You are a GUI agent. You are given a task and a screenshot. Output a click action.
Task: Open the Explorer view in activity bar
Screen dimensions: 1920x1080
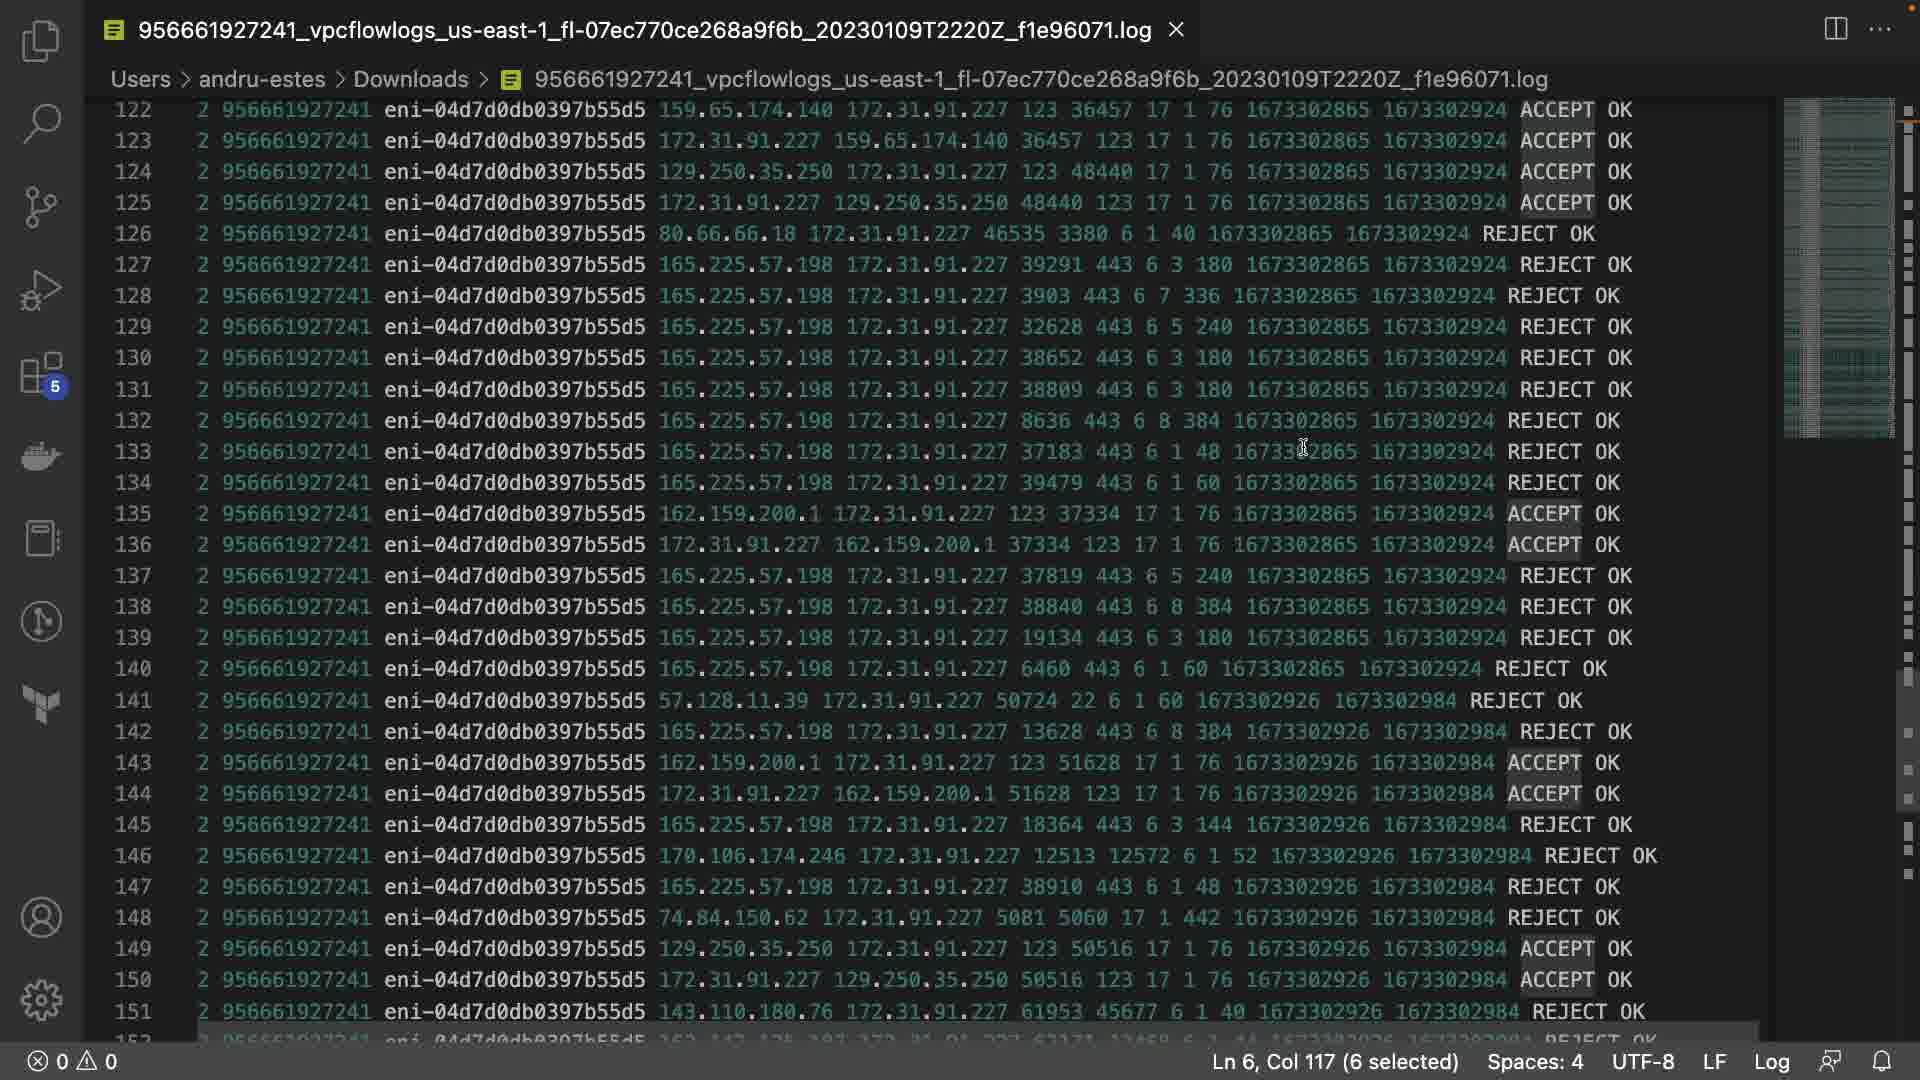pos(41,41)
